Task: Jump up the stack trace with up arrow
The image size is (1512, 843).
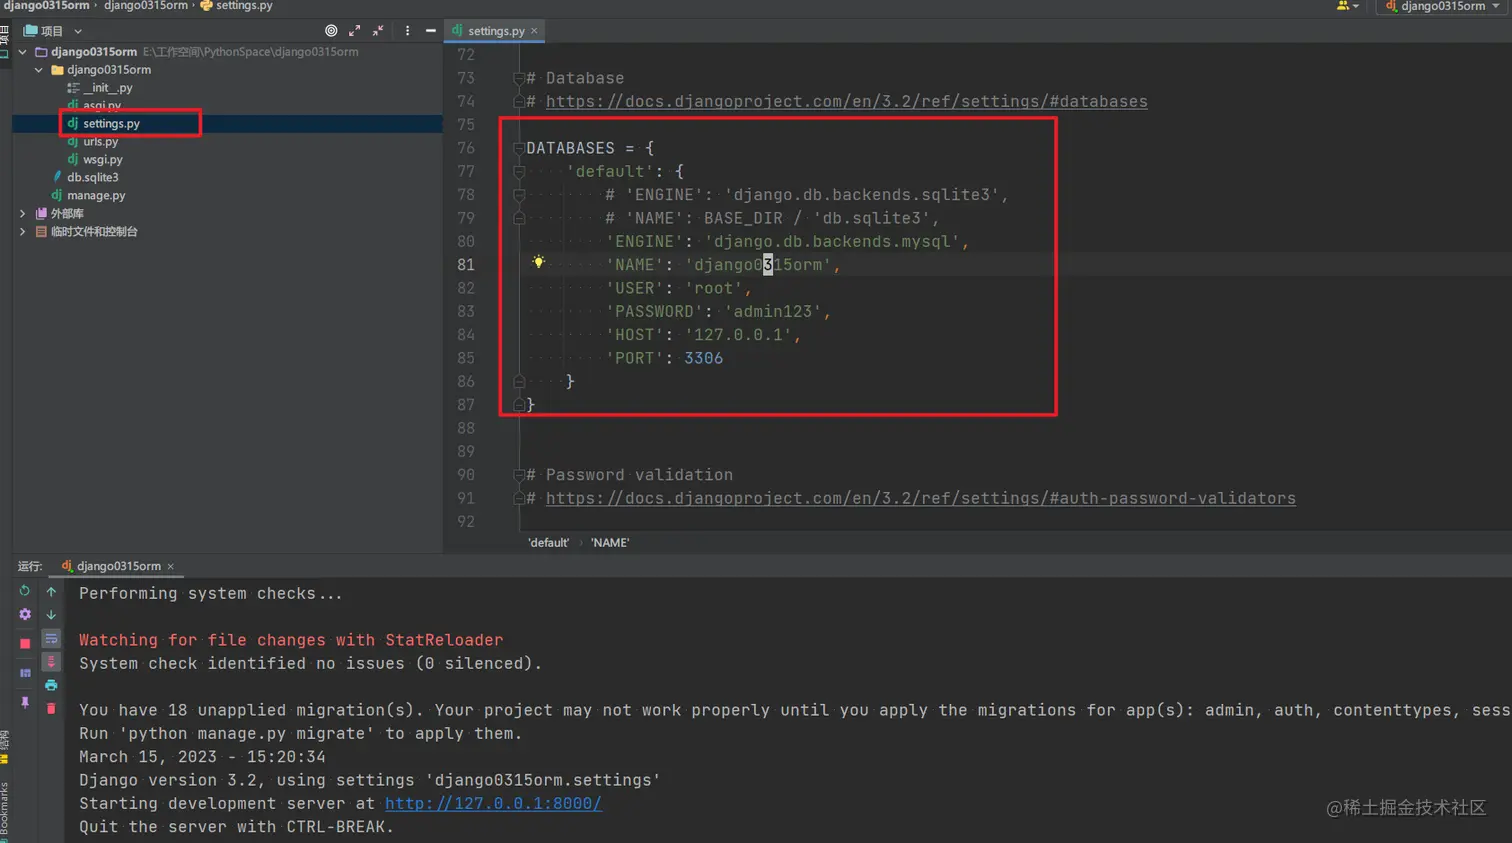Action: pos(51,591)
